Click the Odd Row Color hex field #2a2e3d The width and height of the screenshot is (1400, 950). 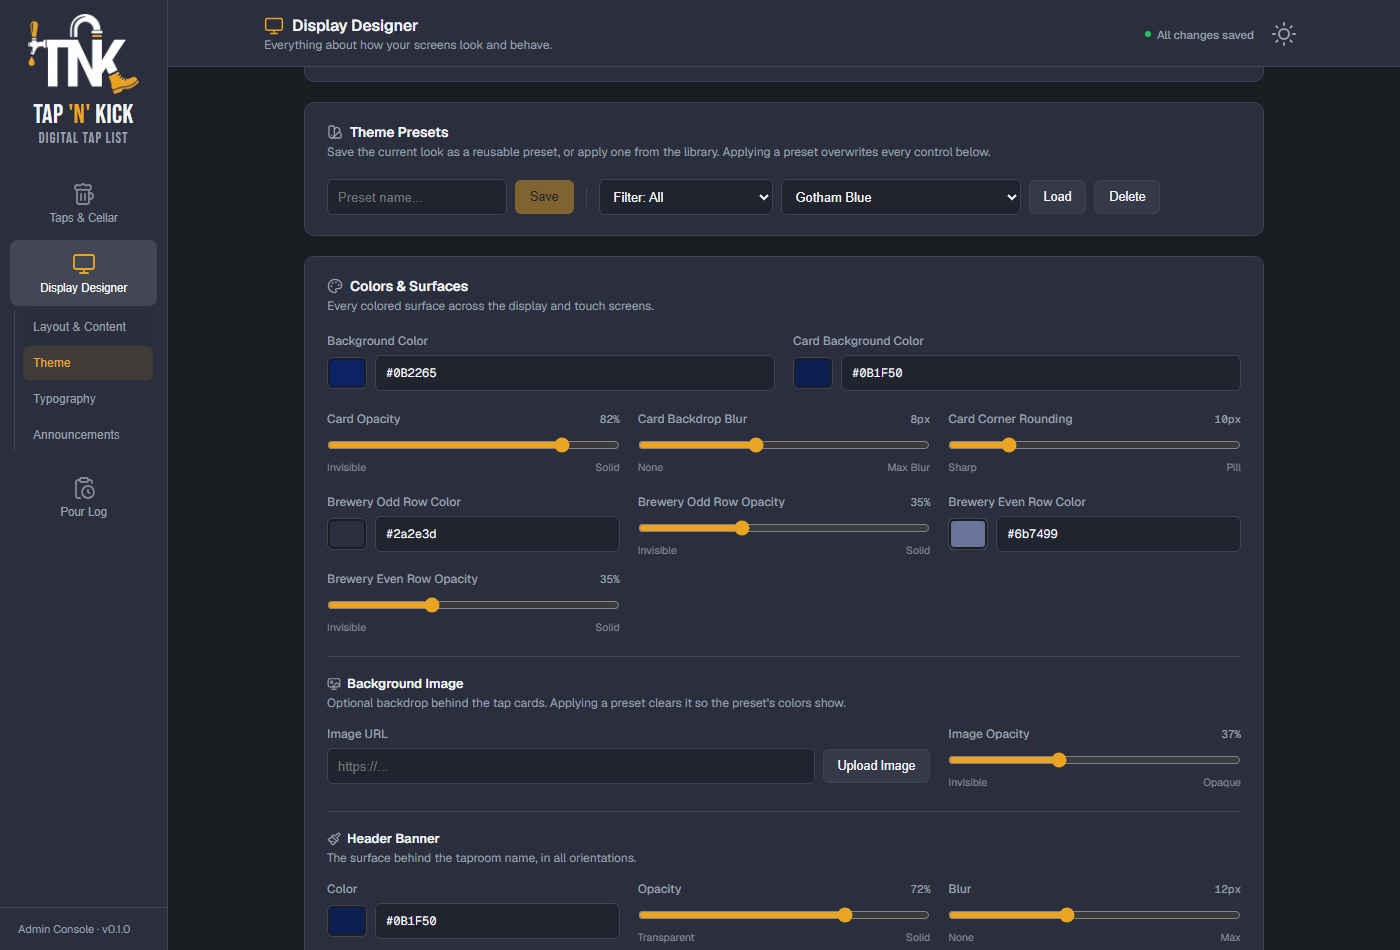[x=497, y=534]
